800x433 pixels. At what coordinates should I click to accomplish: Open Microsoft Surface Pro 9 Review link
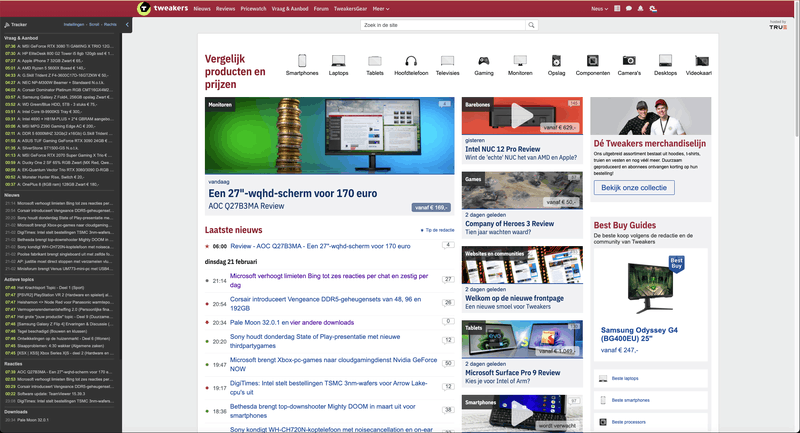coord(512,373)
